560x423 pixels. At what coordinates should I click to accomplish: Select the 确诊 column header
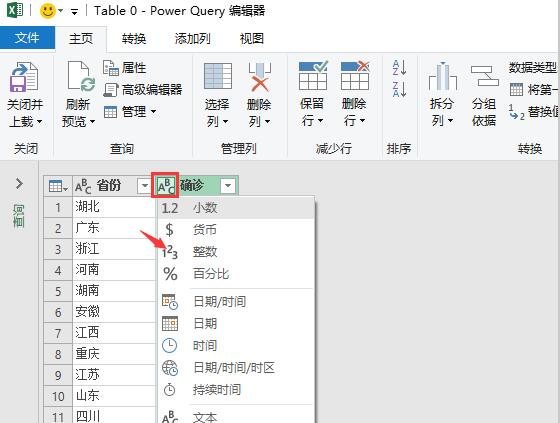pyautogui.click(x=191, y=185)
